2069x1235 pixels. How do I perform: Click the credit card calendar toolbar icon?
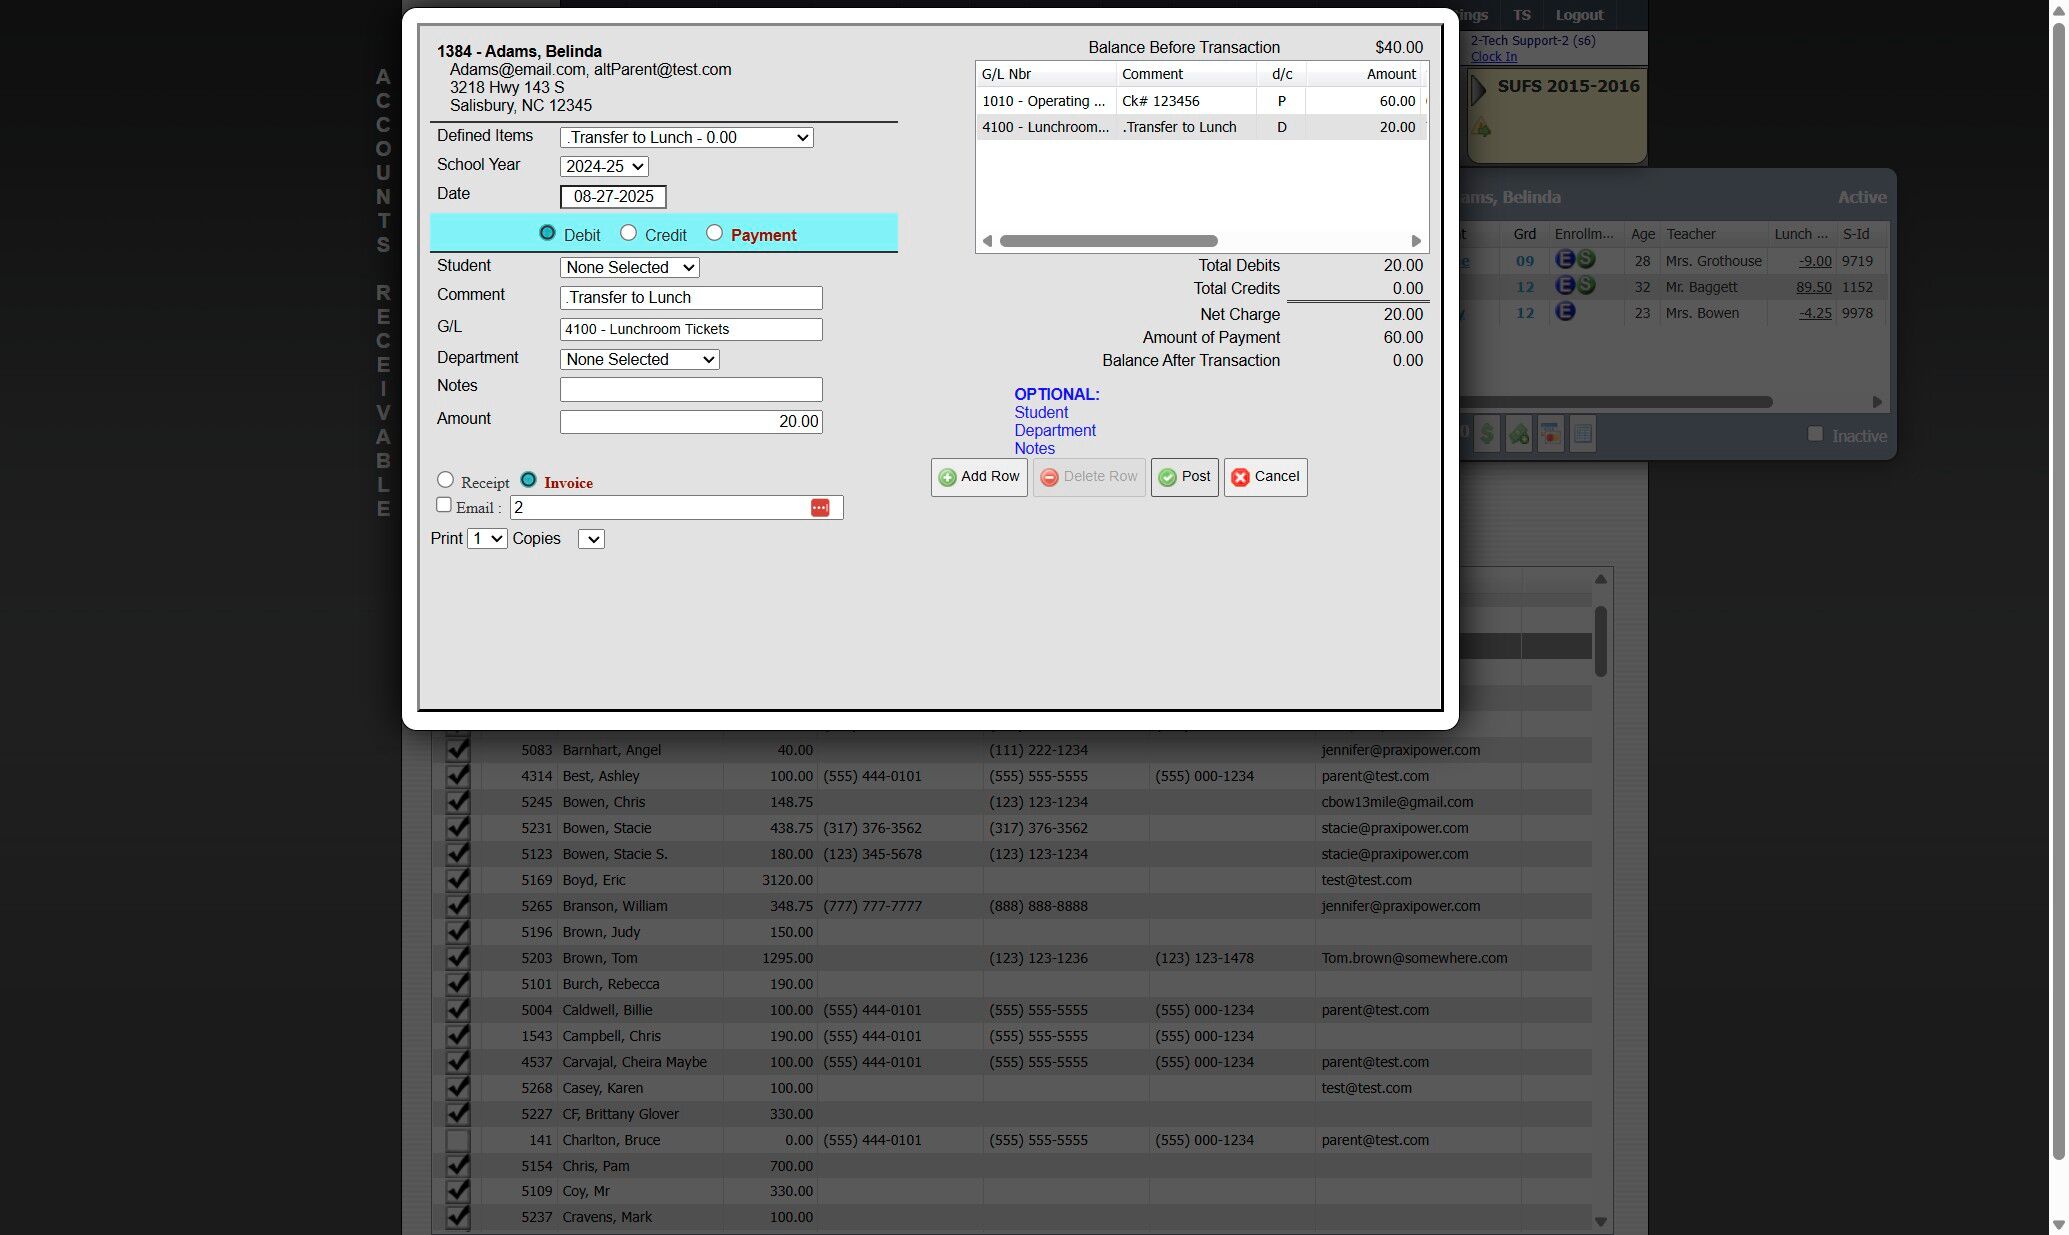point(1550,434)
